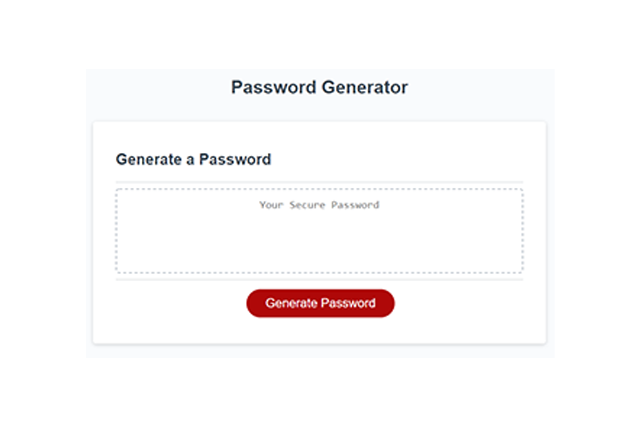Click the word Generator in the page title
Viewport: 640px width, 426px height.
point(365,87)
